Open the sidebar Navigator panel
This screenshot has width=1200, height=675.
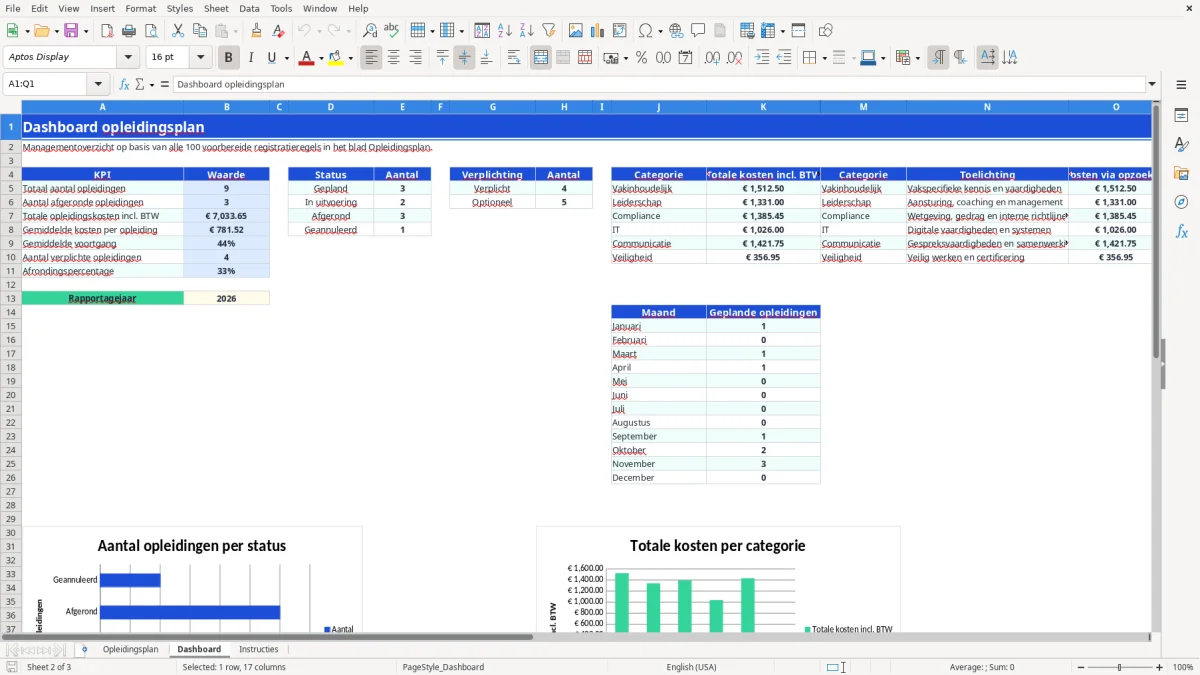[1181, 202]
